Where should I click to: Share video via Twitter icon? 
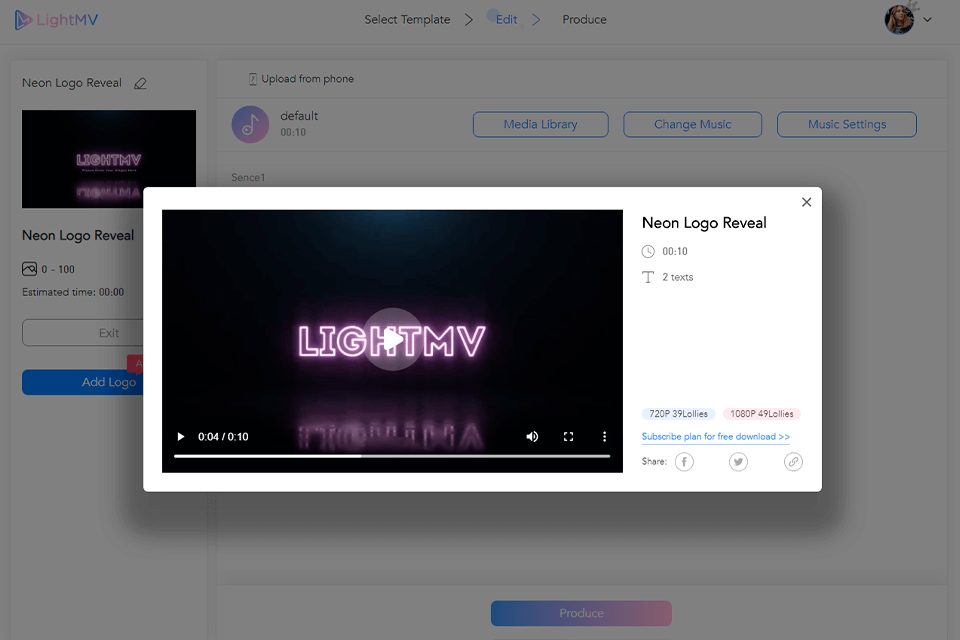738,462
